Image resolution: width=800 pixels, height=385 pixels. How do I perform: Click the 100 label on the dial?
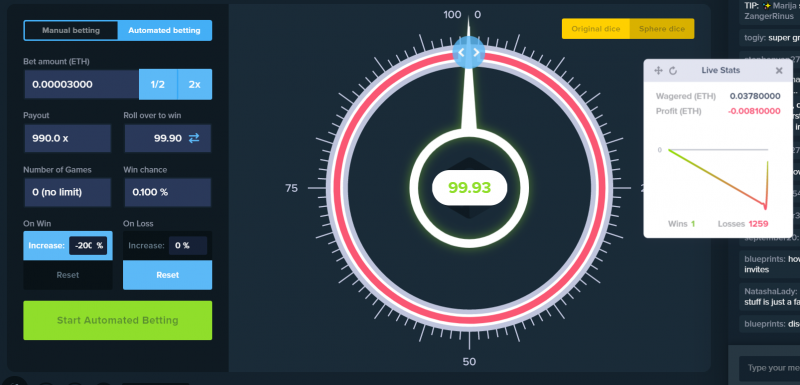pyautogui.click(x=452, y=15)
